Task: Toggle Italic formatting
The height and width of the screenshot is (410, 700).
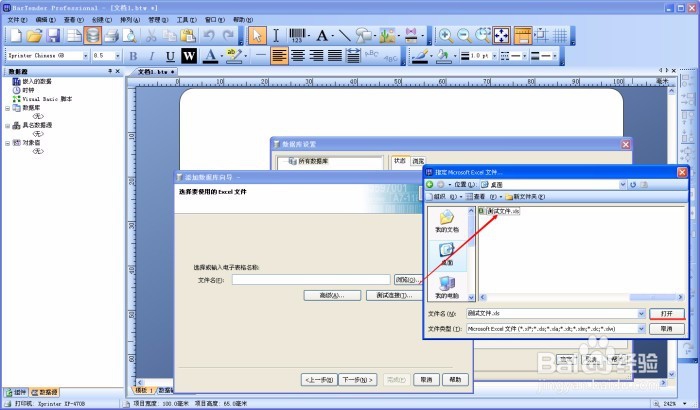Action: 152,56
